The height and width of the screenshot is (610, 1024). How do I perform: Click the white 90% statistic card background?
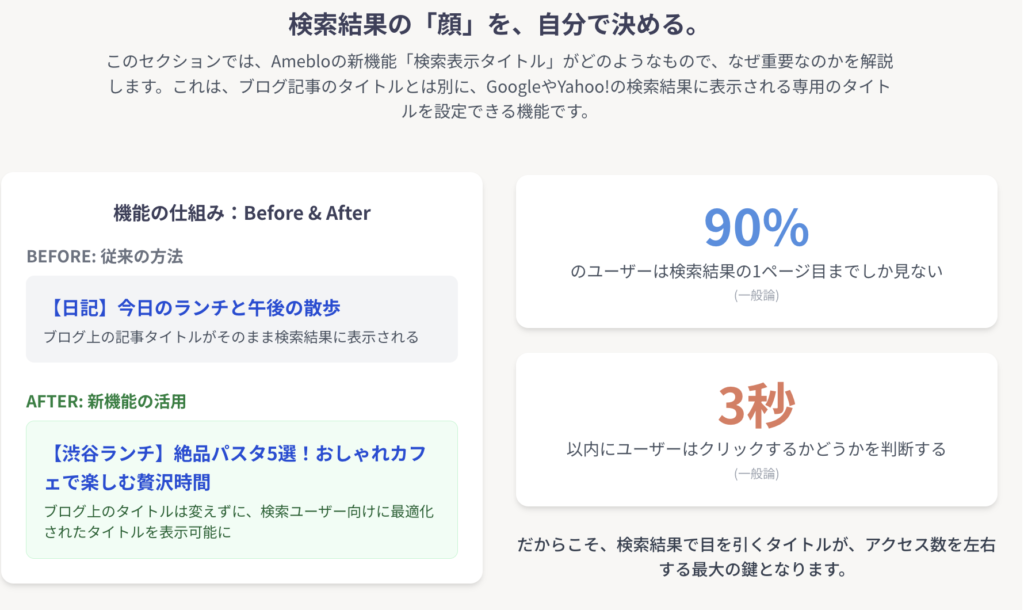(756, 251)
